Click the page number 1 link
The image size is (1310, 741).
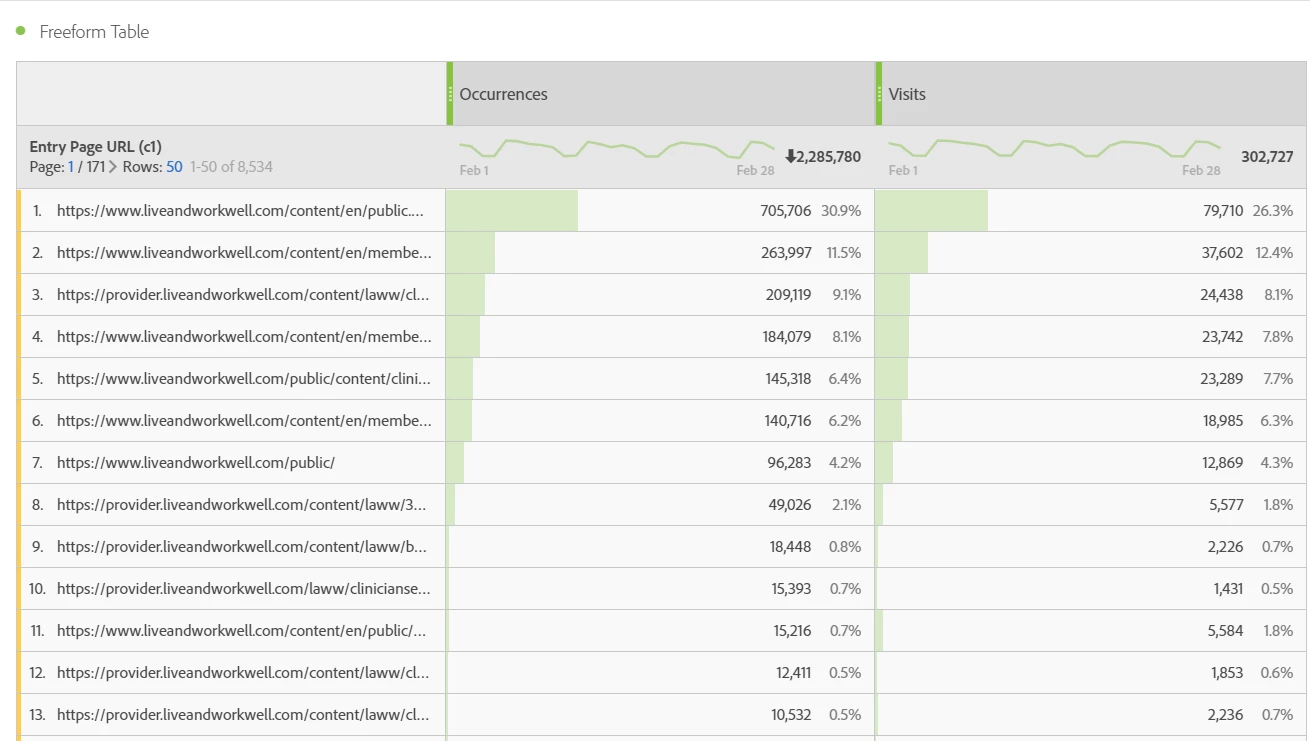pyautogui.click(x=71, y=167)
